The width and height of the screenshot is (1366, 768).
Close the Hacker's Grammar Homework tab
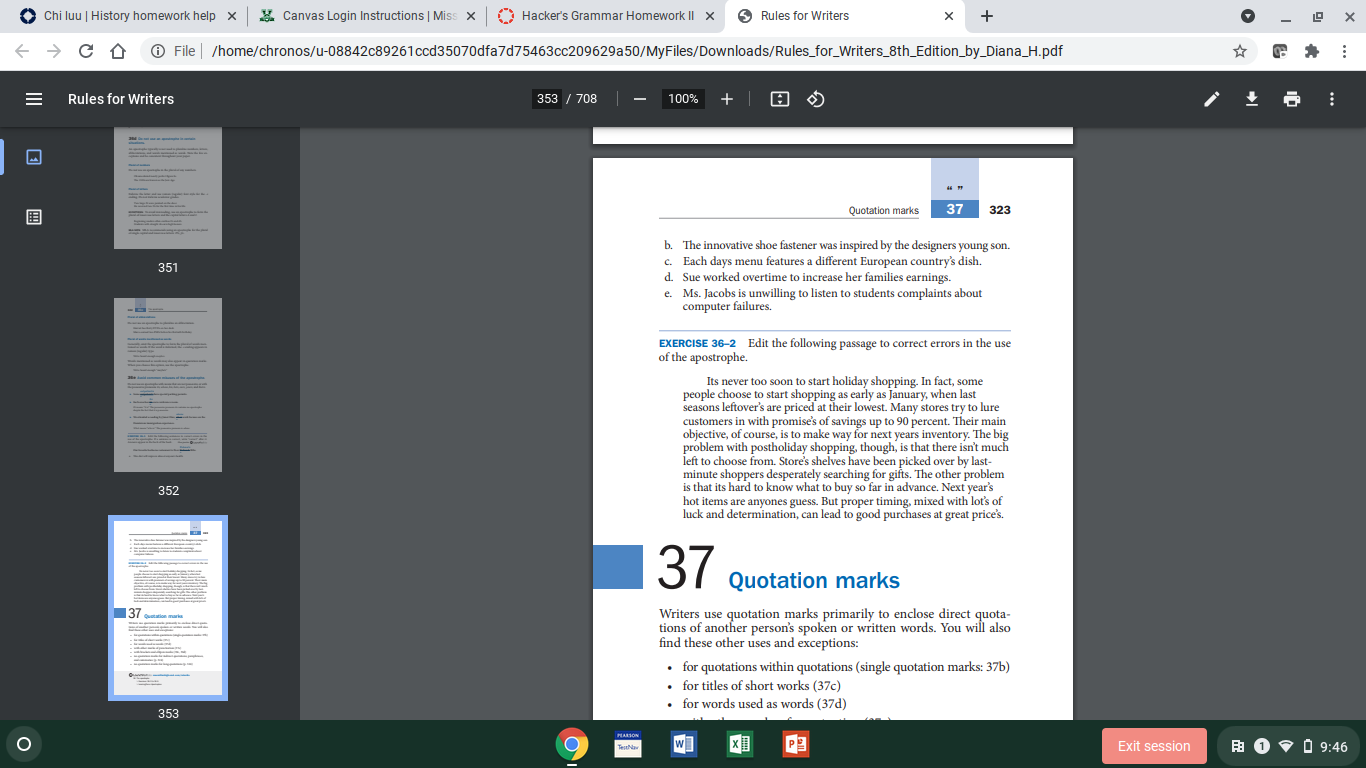click(x=710, y=16)
